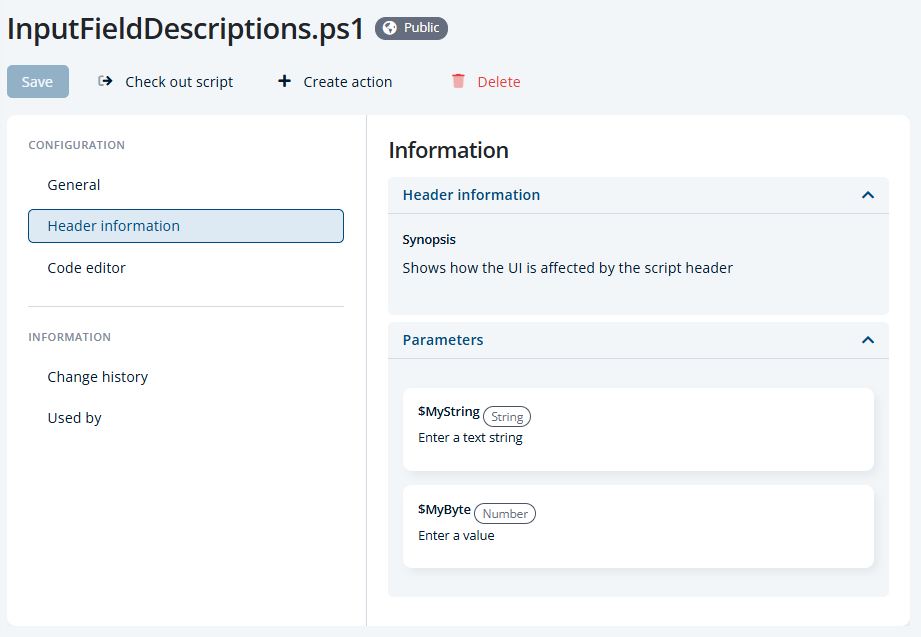Click the globe icon in the Public badge
The height and width of the screenshot is (637, 921).
(x=390, y=28)
